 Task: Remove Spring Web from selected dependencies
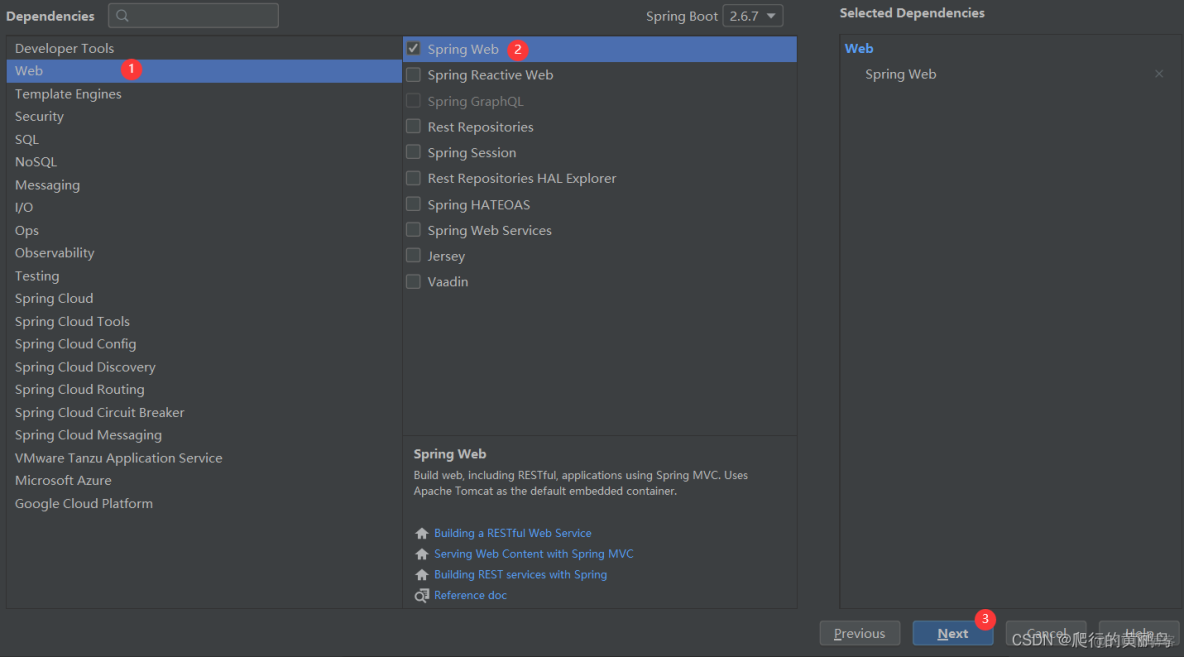1159,74
